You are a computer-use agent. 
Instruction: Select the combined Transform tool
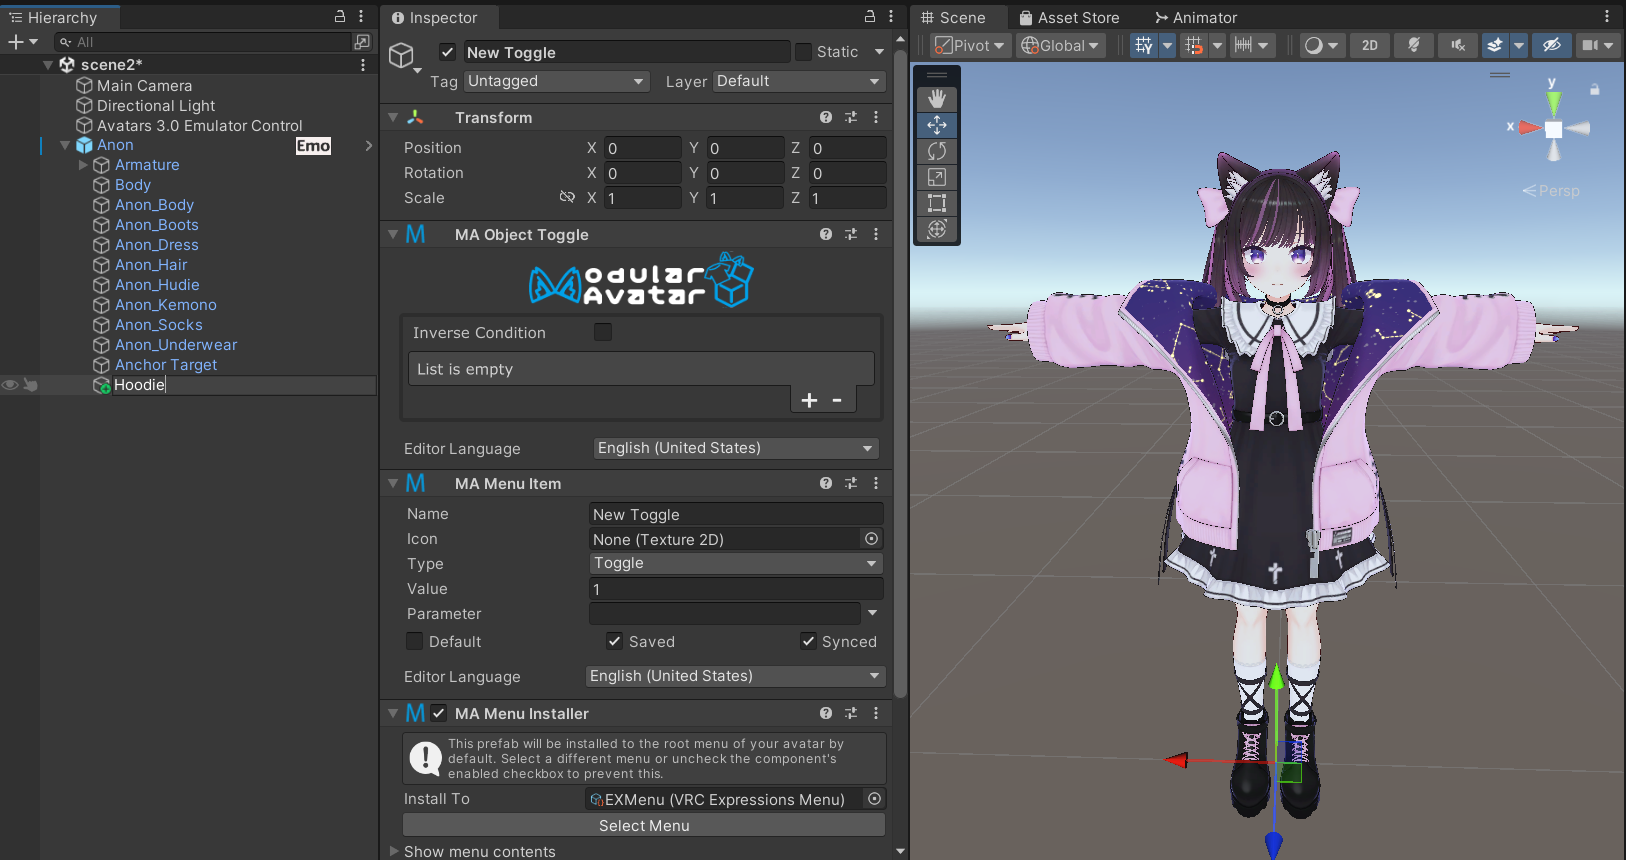937,228
